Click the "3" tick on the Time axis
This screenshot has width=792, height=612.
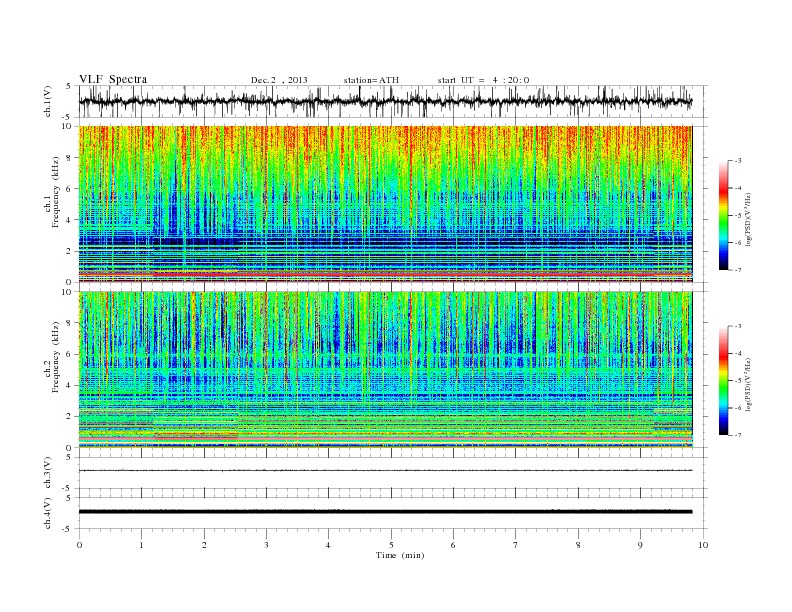tap(266, 545)
